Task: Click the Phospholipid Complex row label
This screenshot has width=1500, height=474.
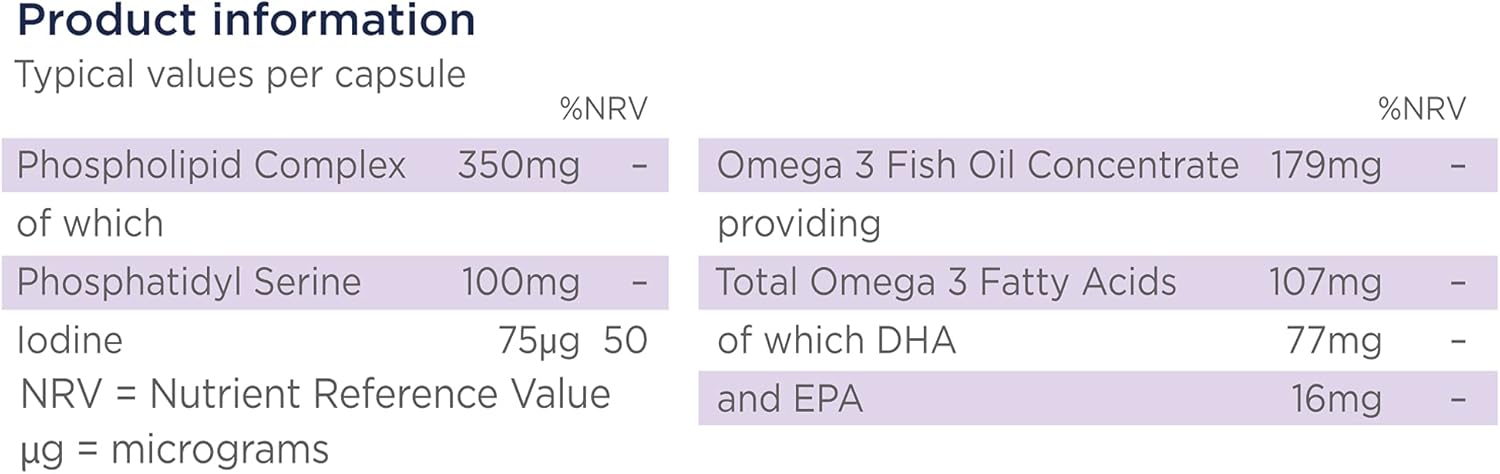Action: 211,165
